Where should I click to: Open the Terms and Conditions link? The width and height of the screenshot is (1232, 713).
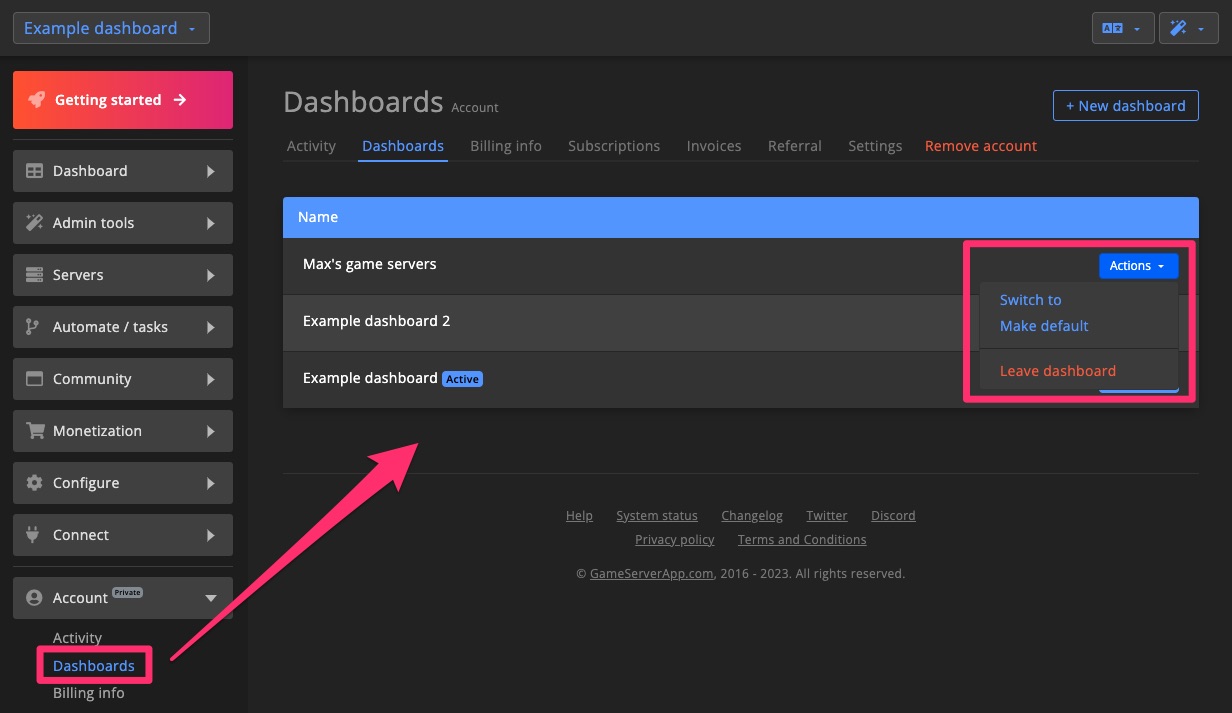click(x=801, y=539)
